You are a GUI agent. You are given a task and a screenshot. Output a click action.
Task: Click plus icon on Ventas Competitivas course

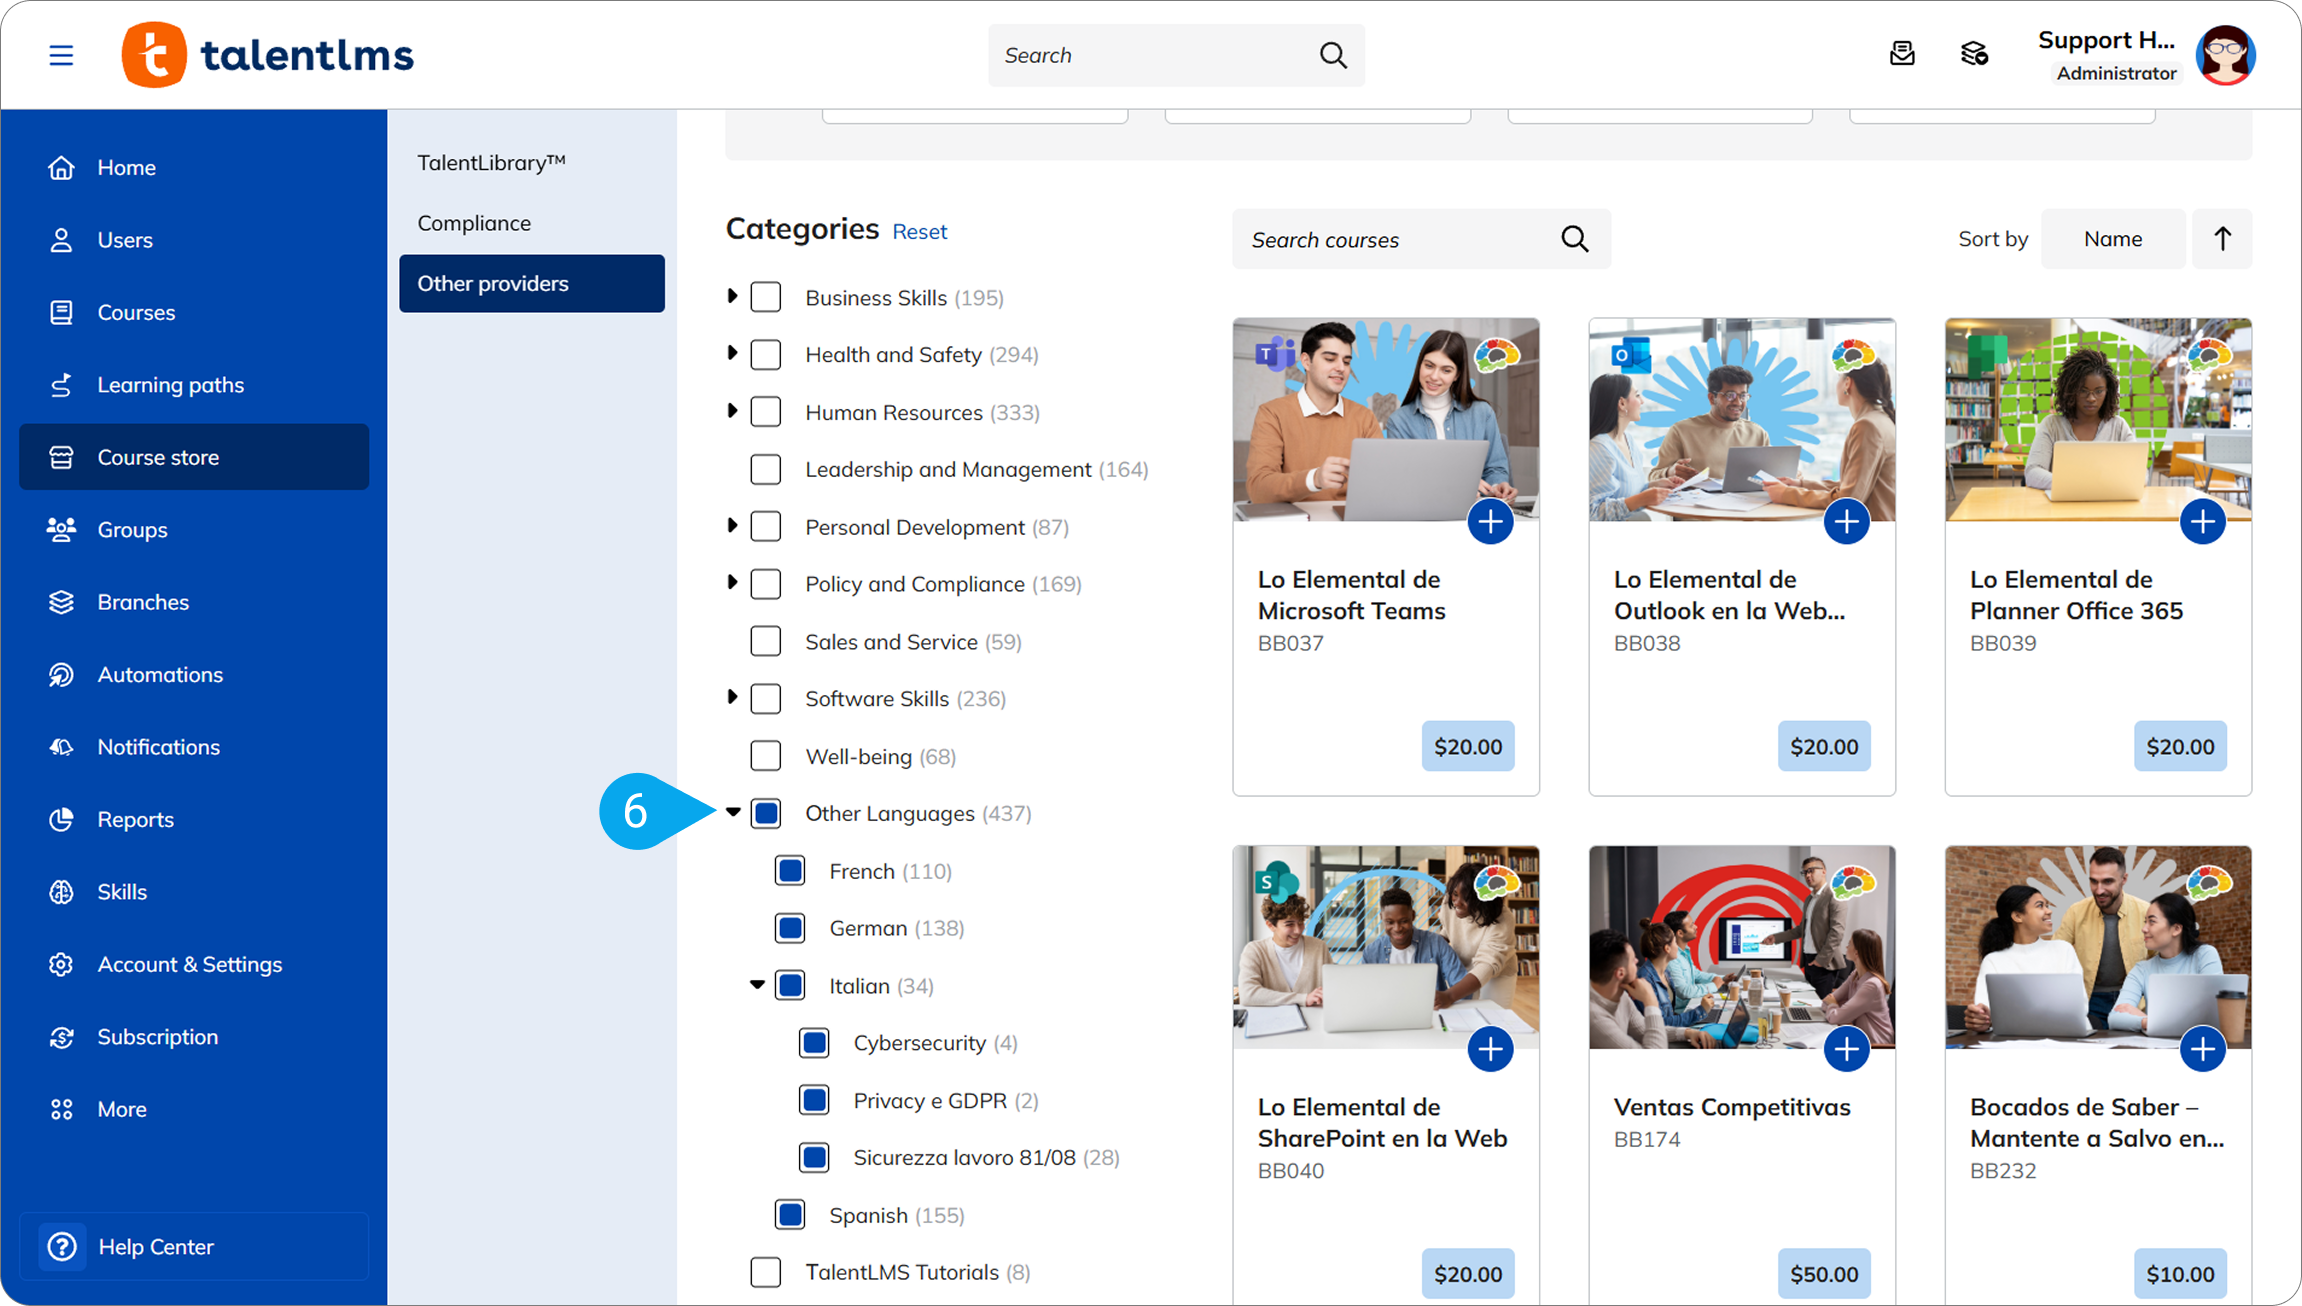[x=1846, y=1049]
